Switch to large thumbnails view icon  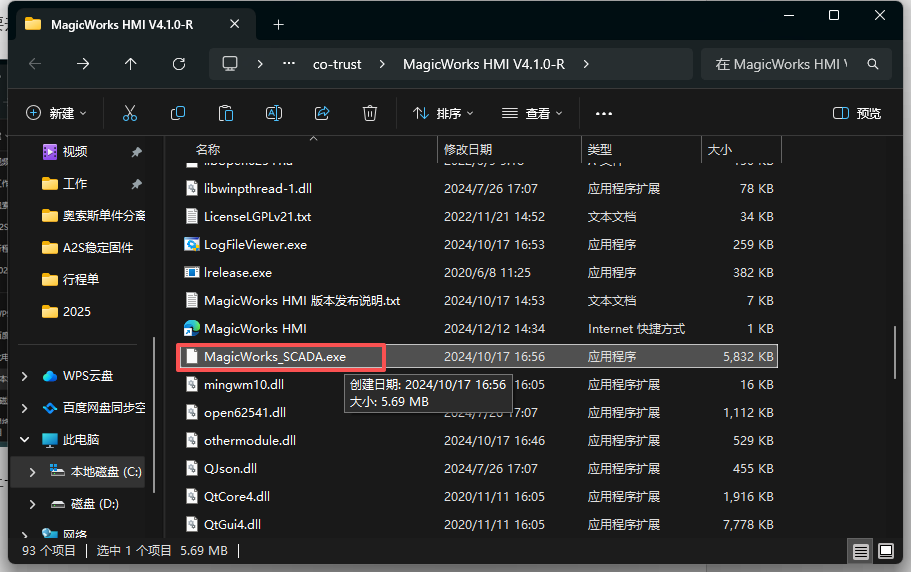tap(886, 551)
